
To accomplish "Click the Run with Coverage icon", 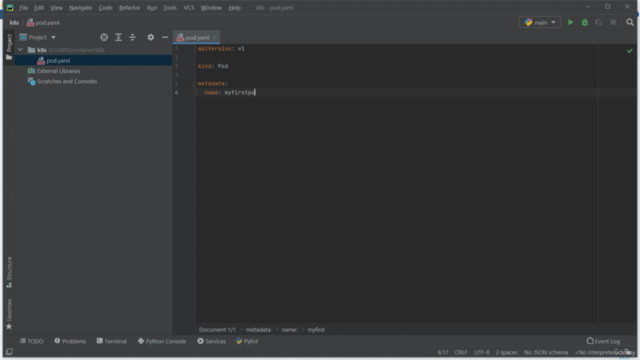I will coord(598,22).
